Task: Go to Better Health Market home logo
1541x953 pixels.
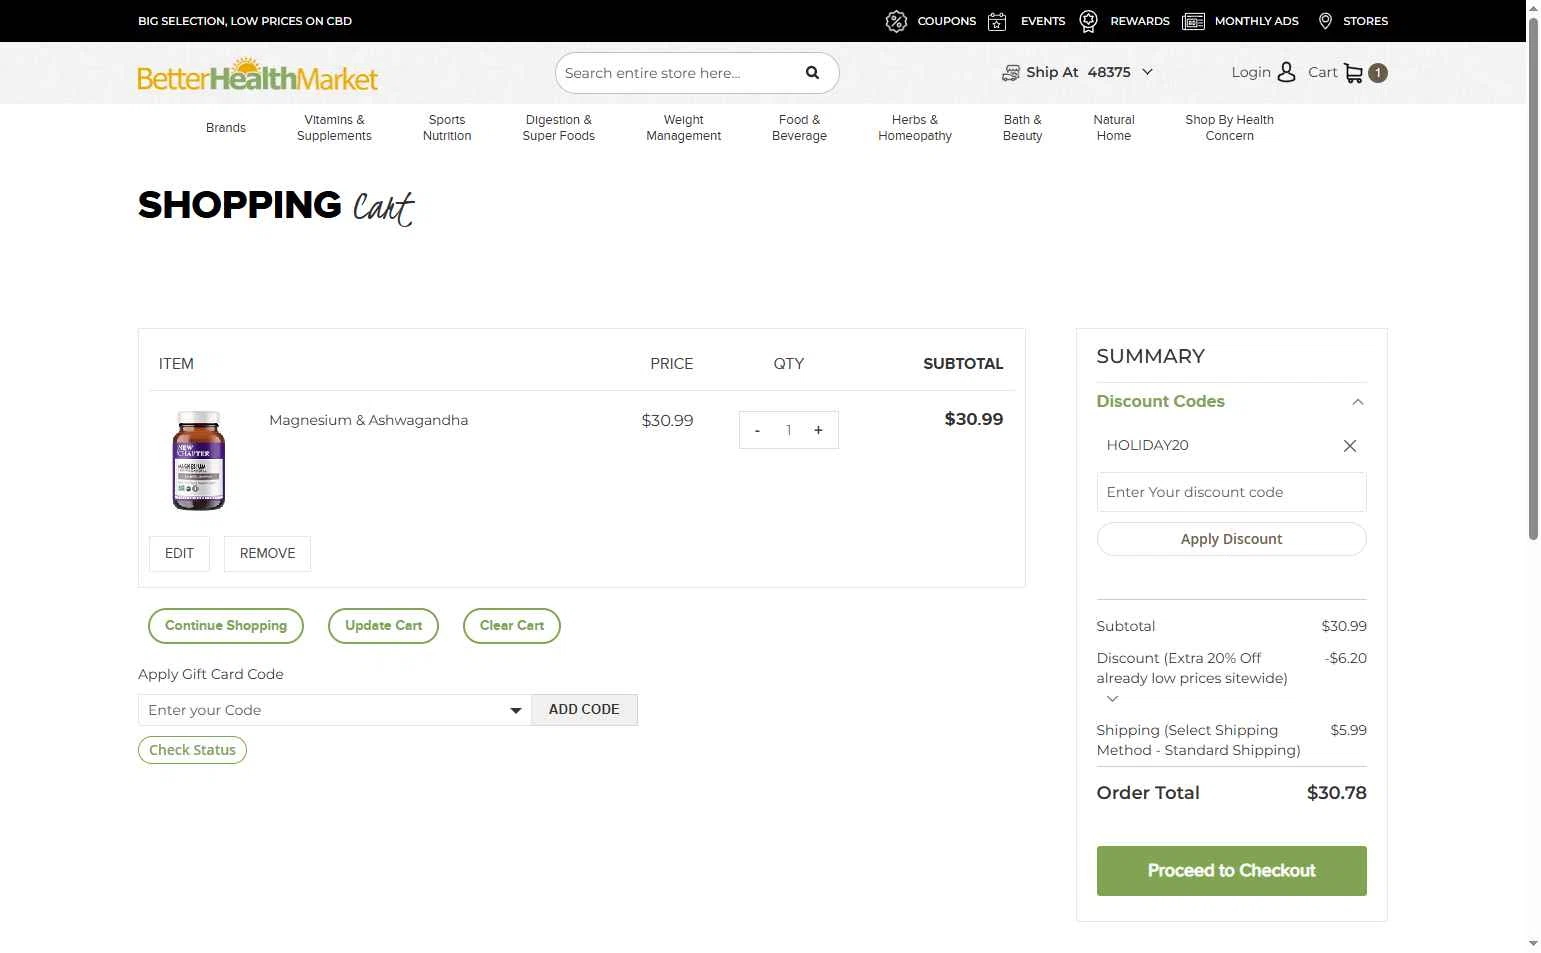Action: coord(258,75)
